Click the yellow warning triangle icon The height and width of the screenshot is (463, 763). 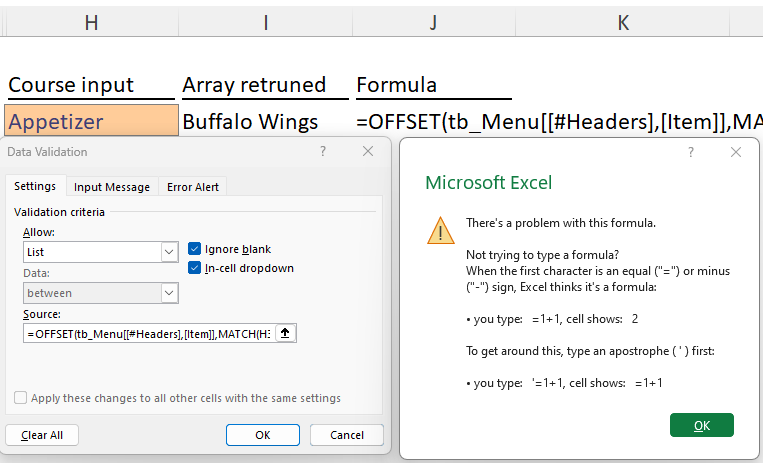[440, 231]
